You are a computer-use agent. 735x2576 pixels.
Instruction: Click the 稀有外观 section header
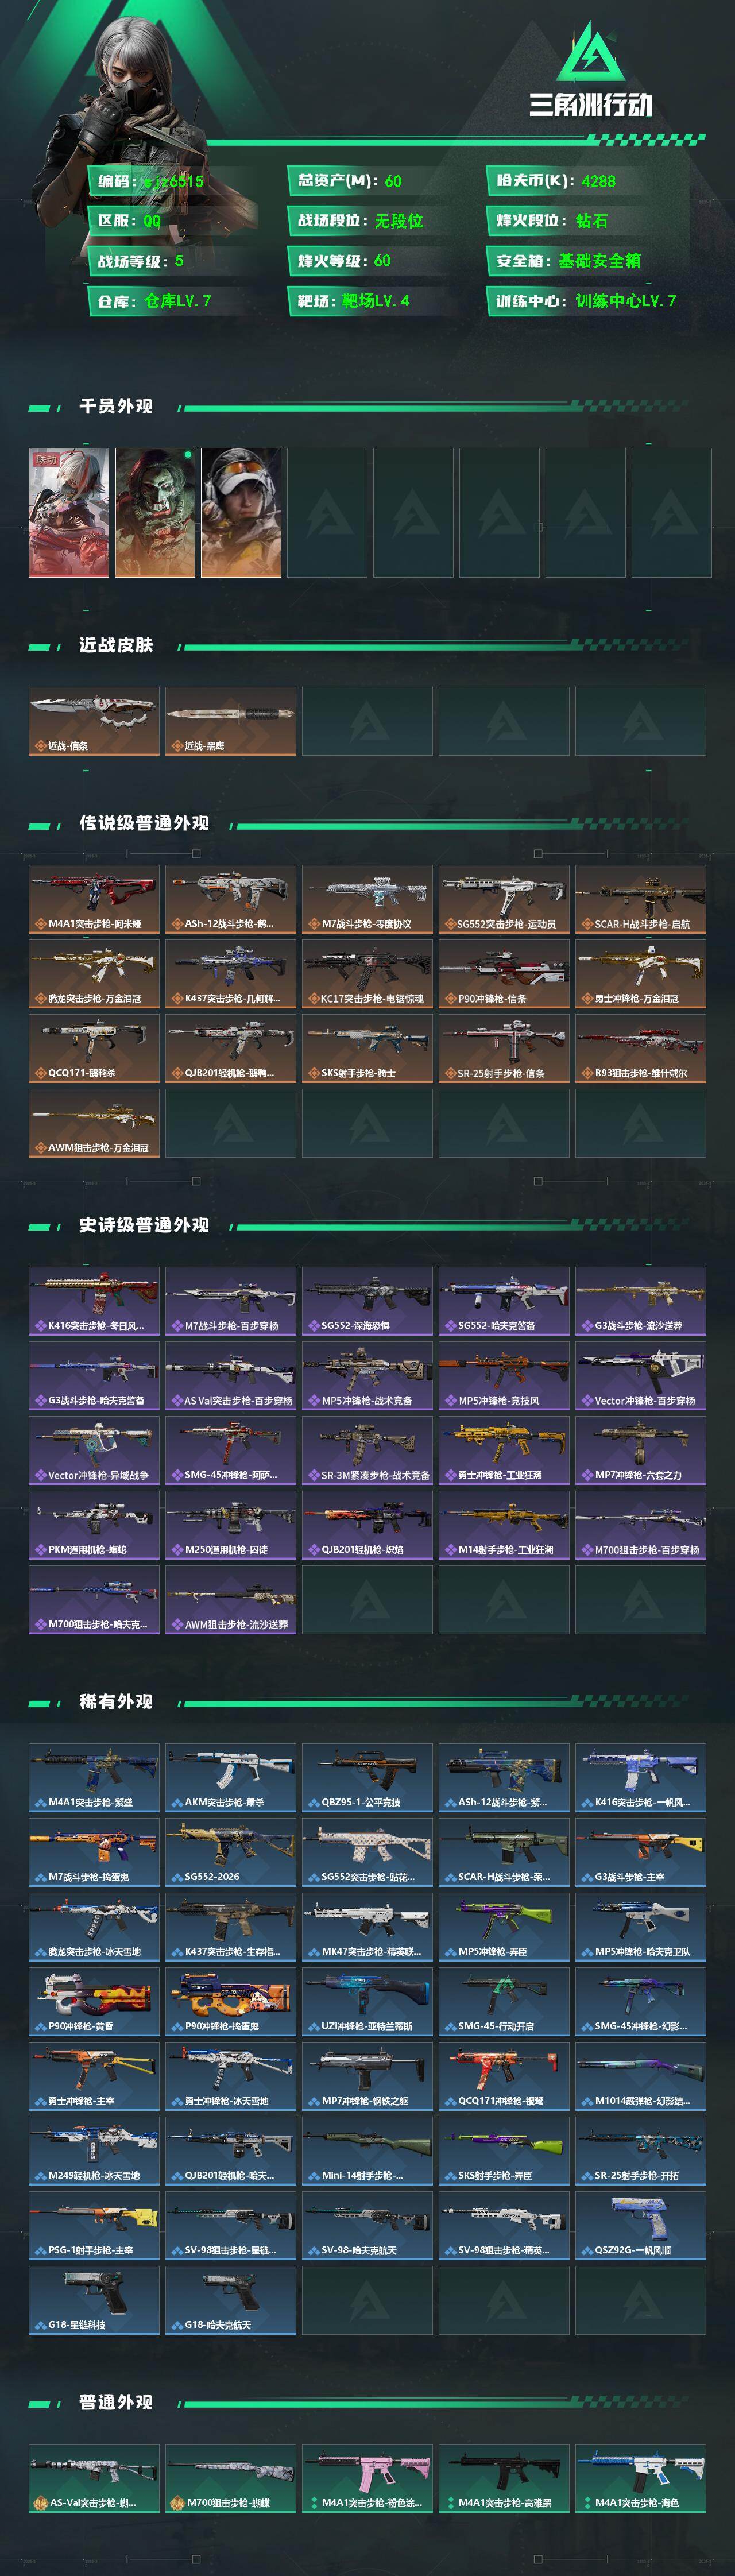click(116, 1701)
